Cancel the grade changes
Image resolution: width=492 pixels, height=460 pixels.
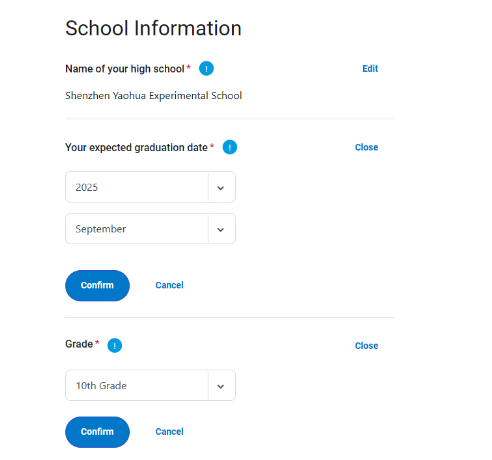click(x=169, y=432)
